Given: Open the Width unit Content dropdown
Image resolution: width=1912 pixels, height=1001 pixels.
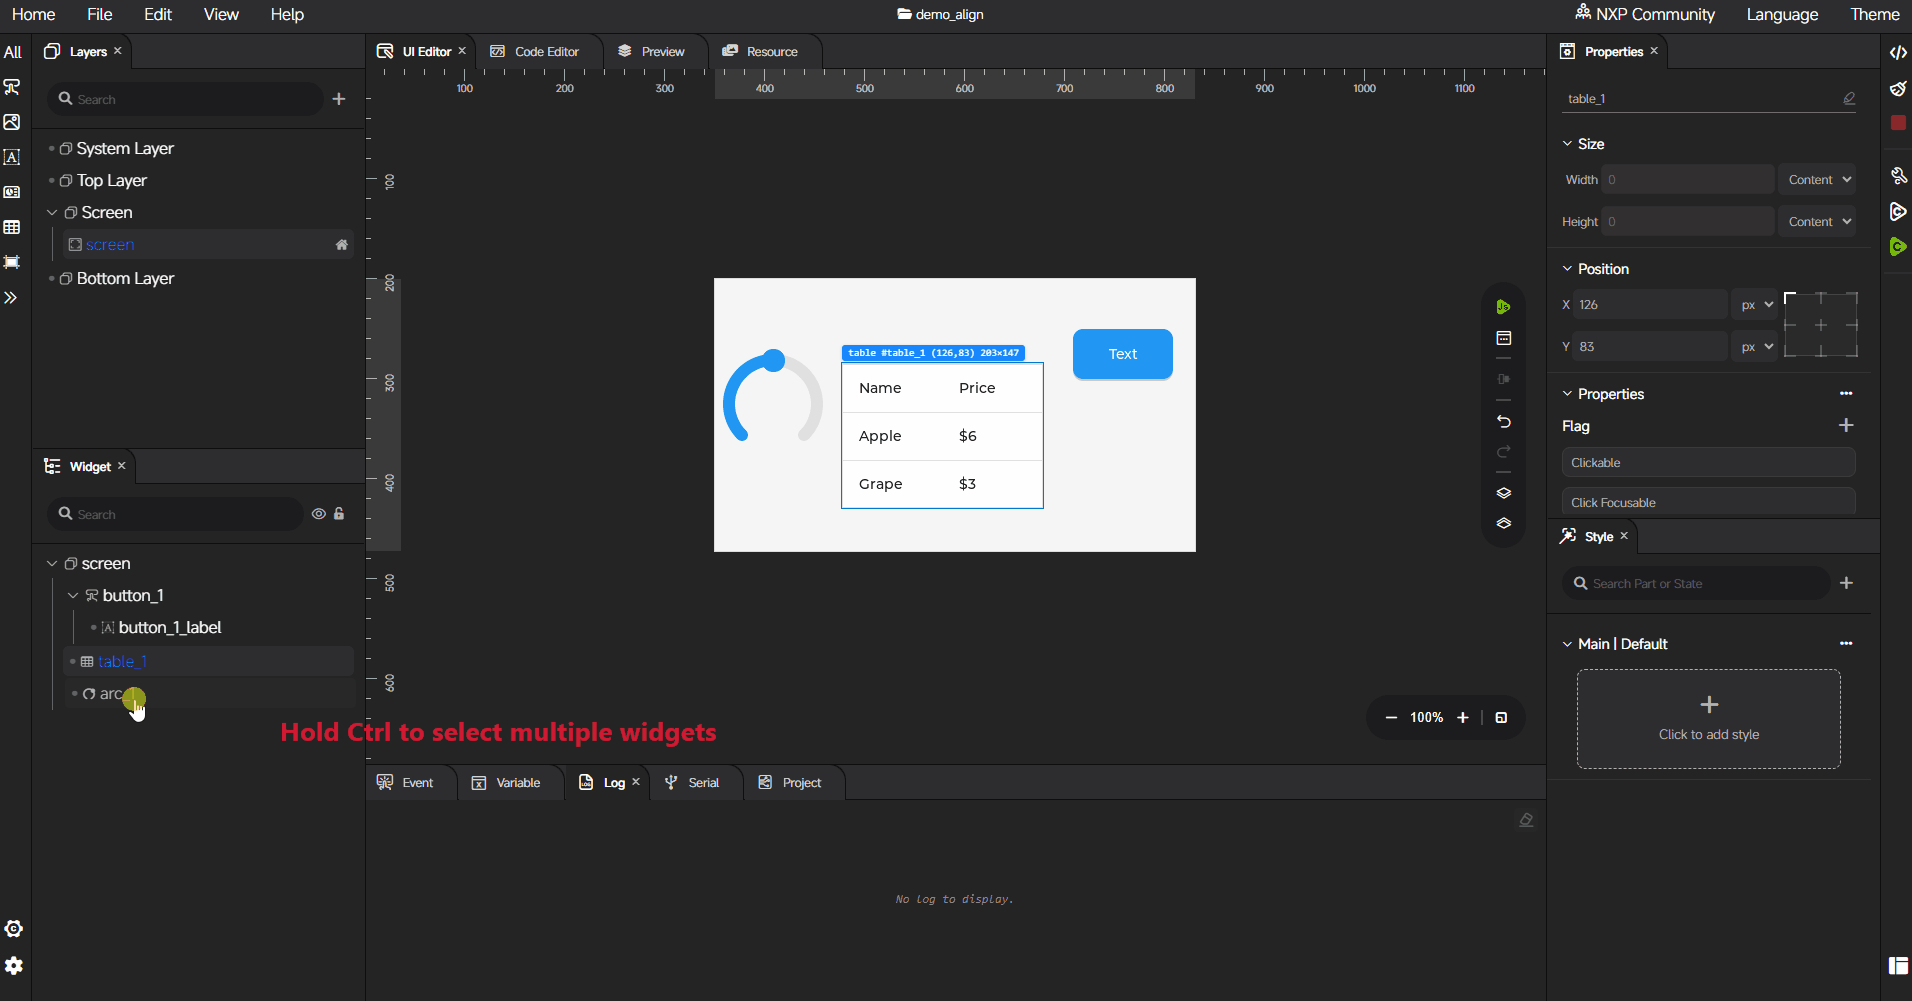Looking at the screenshot, I should (x=1817, y=180).
